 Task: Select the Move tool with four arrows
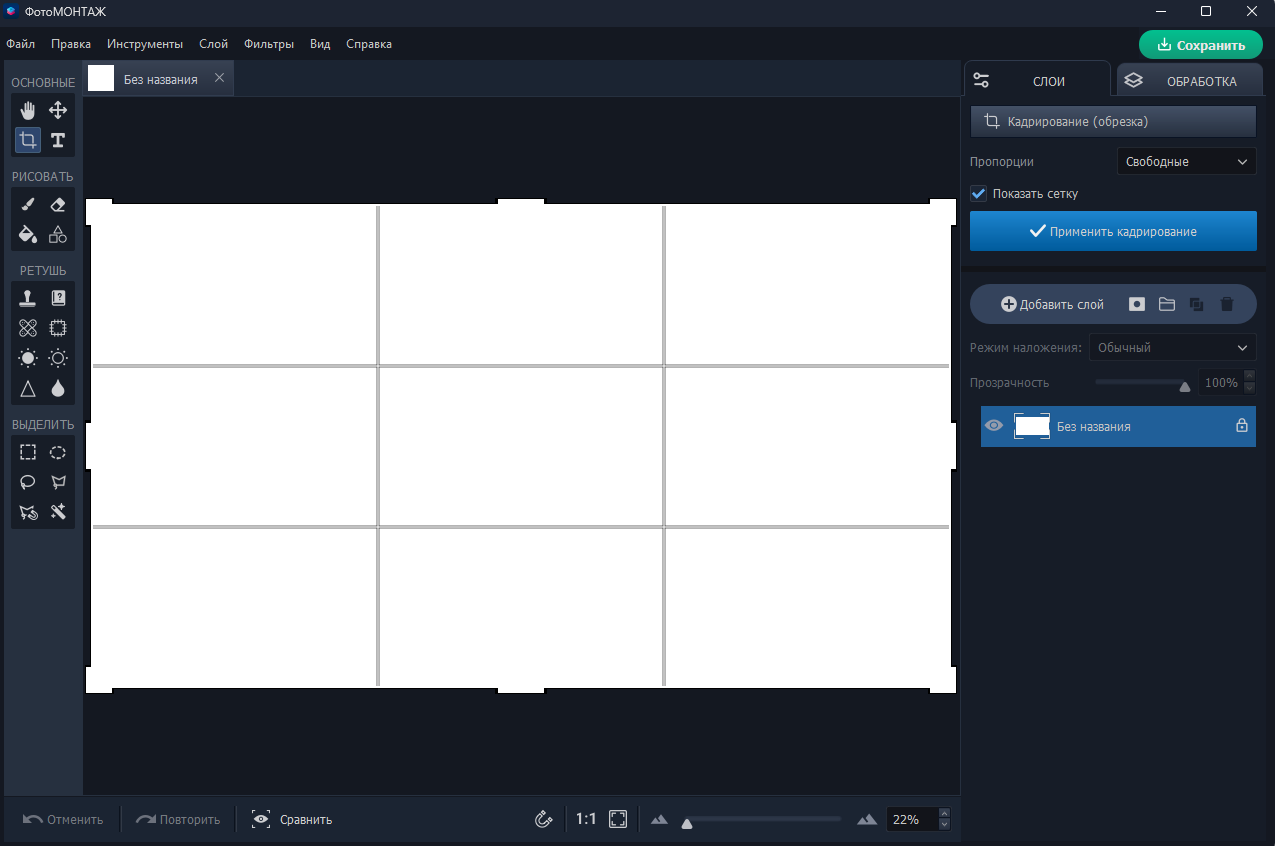tap(58, 110)
